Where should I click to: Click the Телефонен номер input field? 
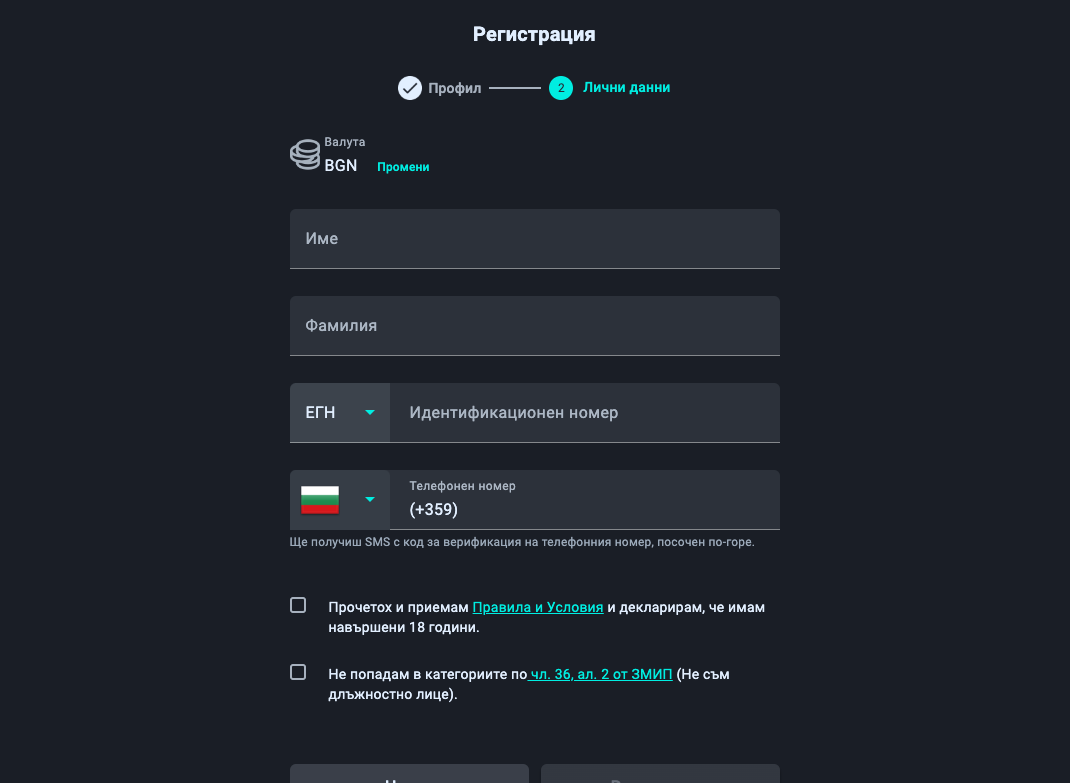[x=585, y=509]
